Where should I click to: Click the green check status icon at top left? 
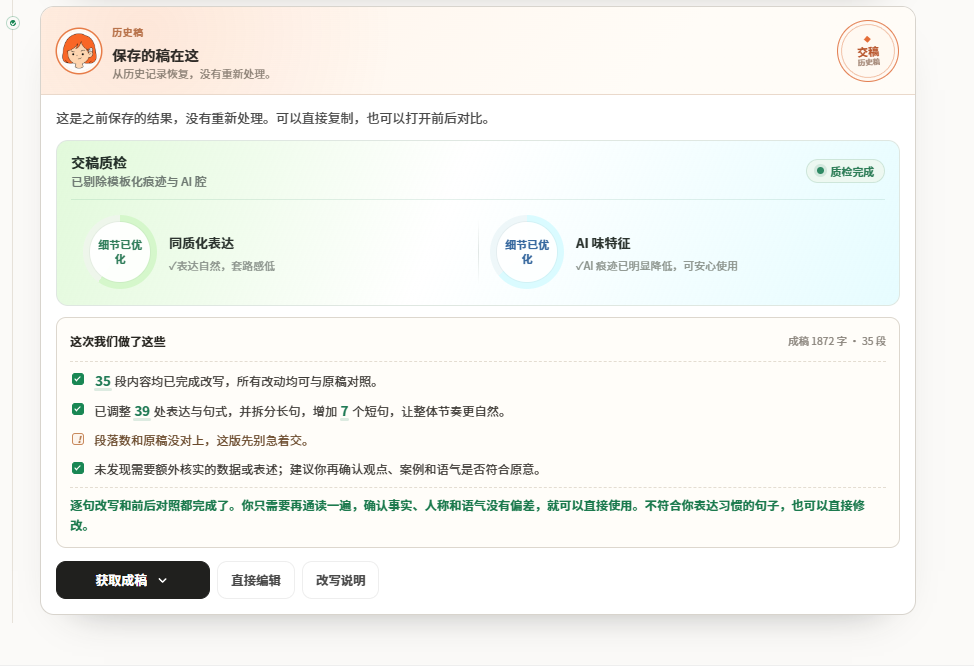13,23
